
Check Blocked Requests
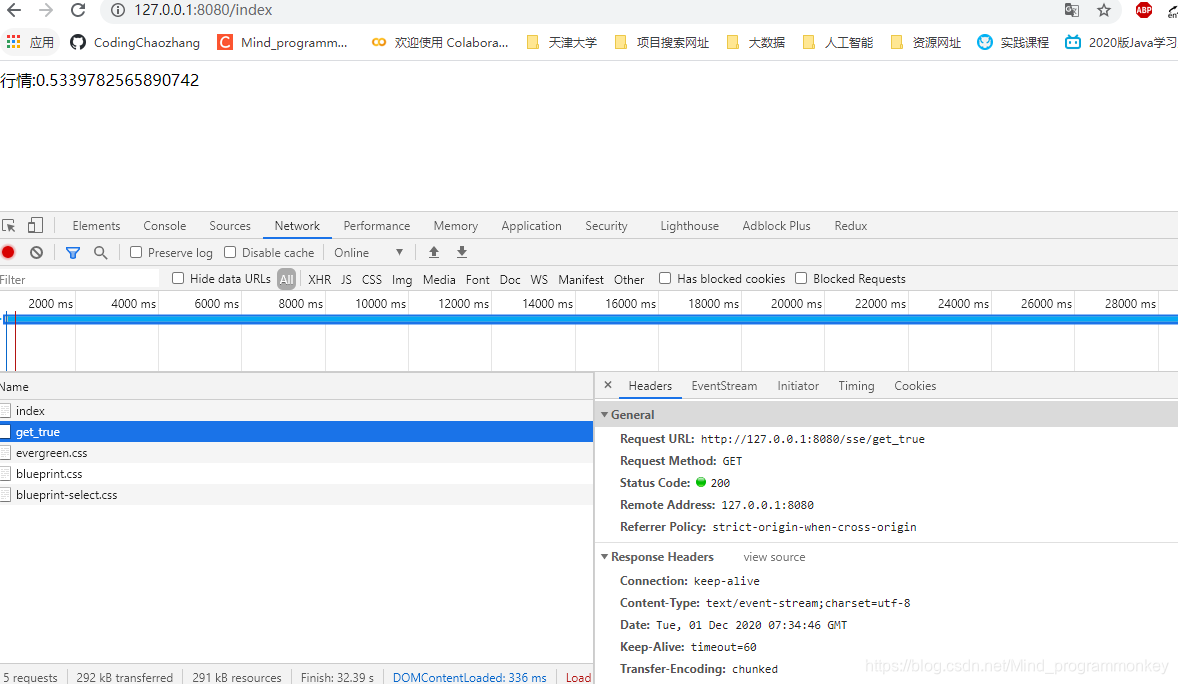(801, 278)
